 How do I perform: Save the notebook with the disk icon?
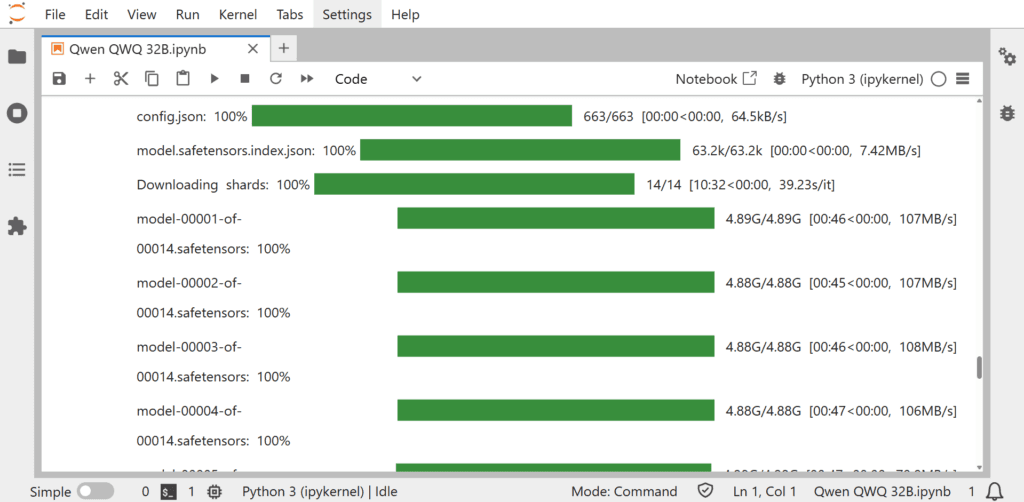[x=59, y=79]
